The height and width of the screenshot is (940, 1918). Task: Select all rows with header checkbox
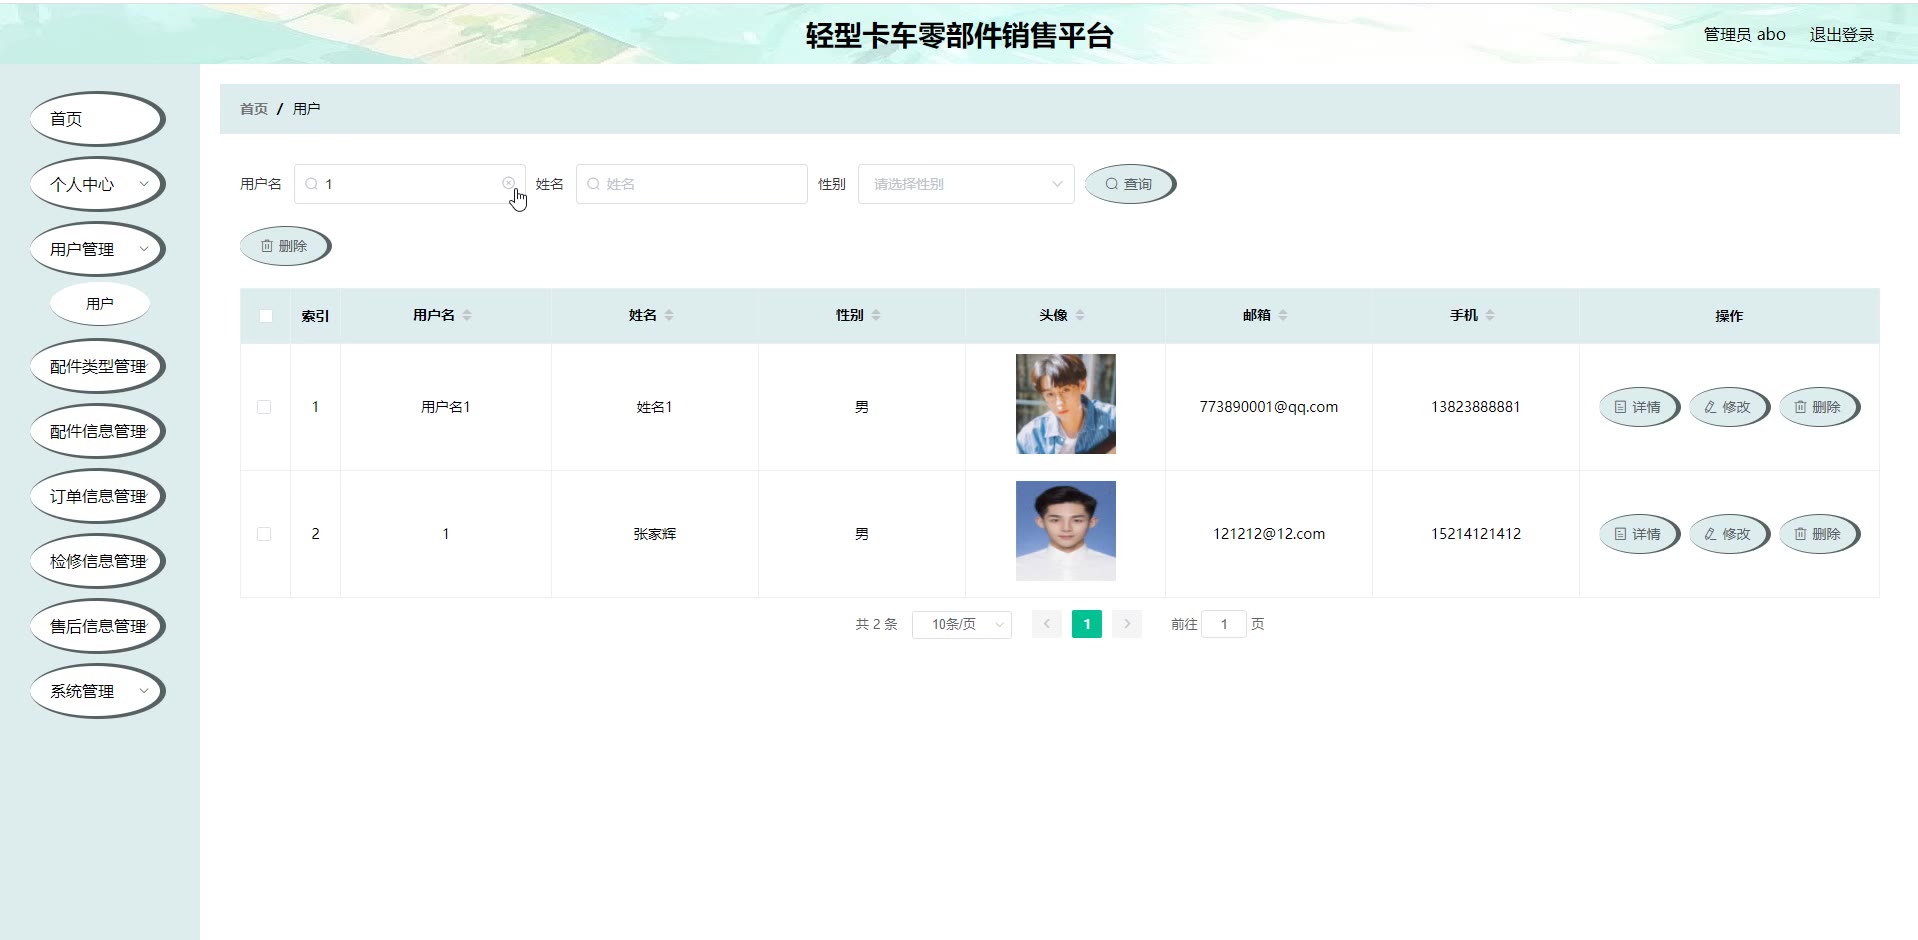[266, 316]
